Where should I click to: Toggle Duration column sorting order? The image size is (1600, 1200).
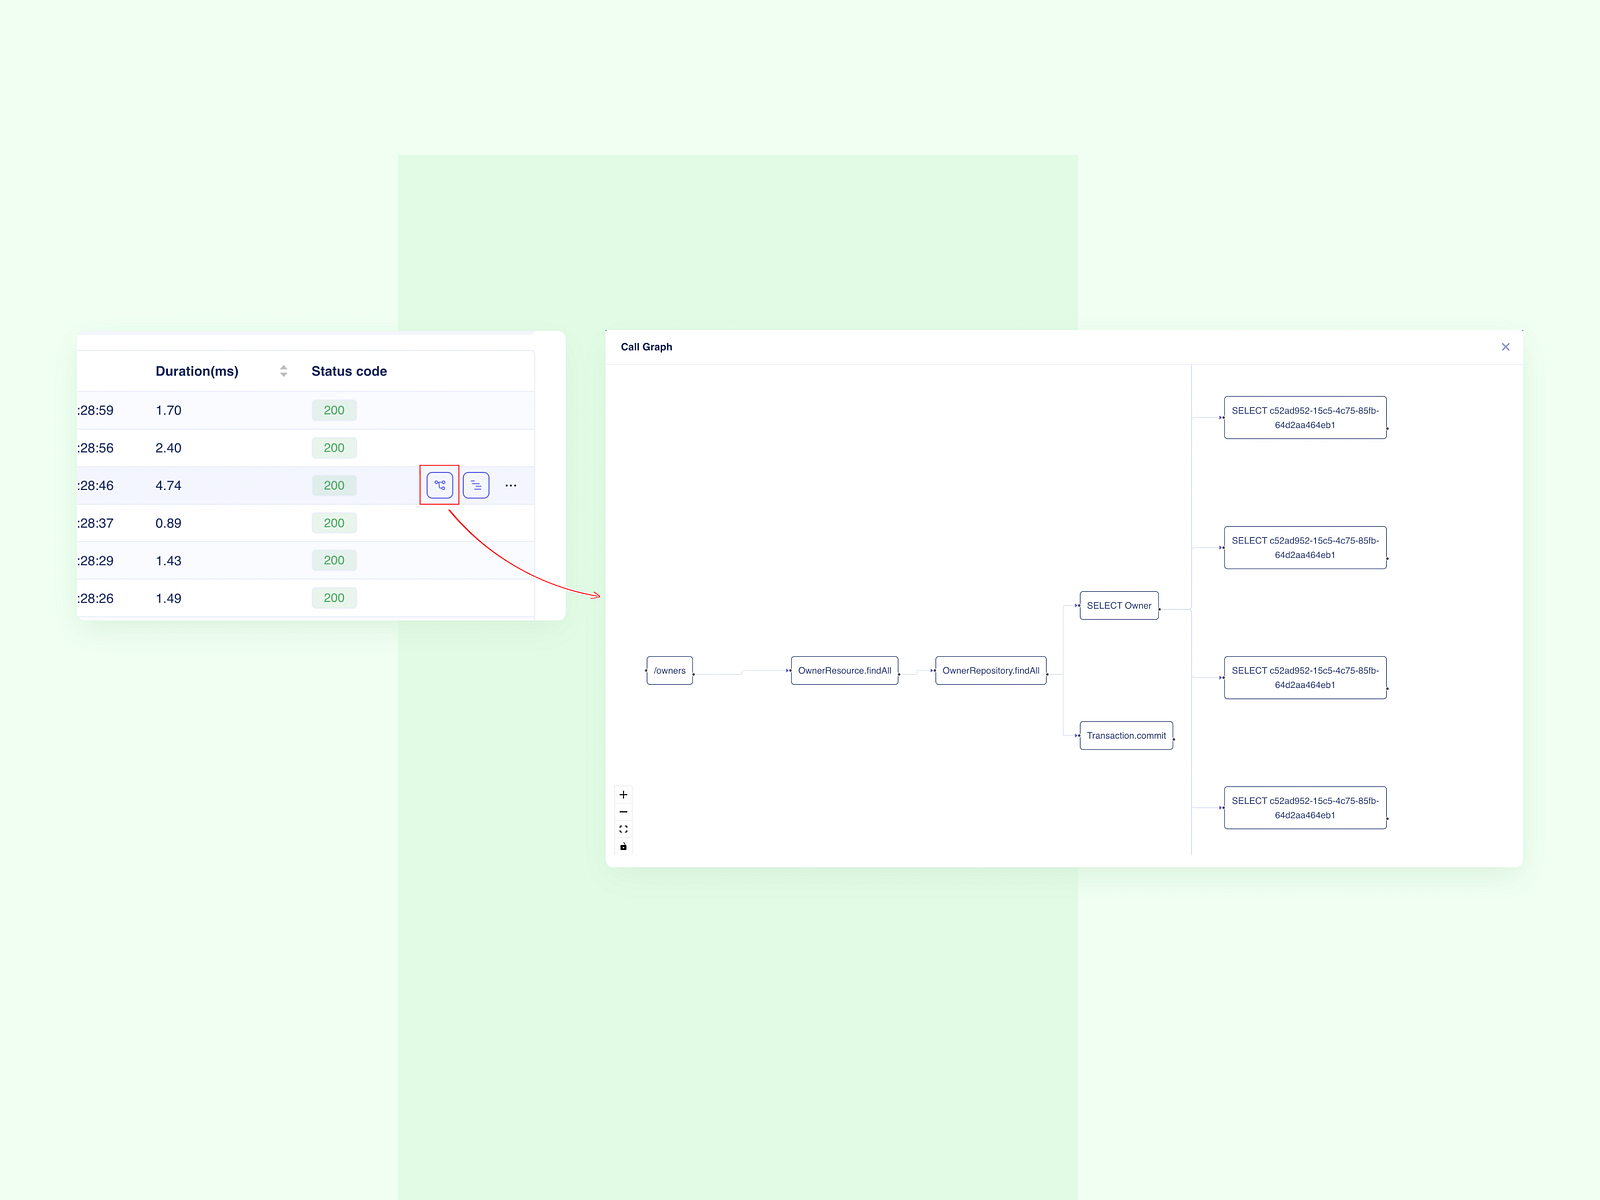point(283,371)
